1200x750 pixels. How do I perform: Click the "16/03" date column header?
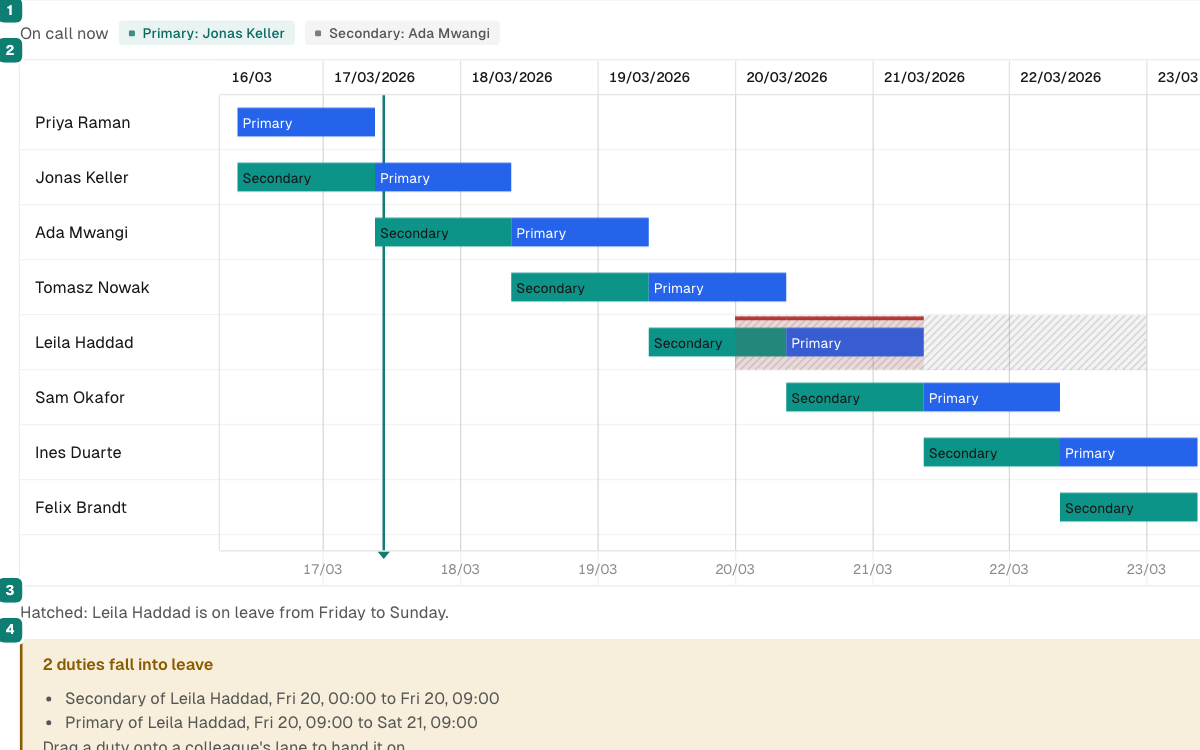pos(252,77)
